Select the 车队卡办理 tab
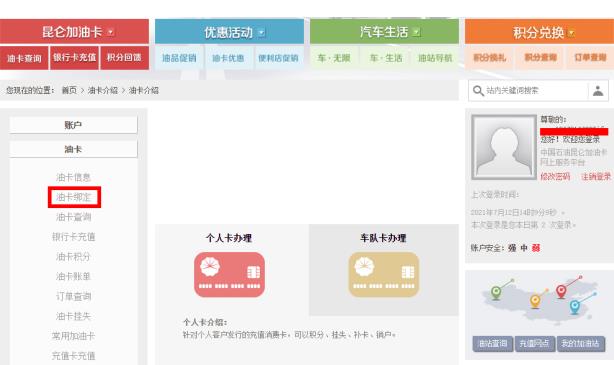 [383, 238]
